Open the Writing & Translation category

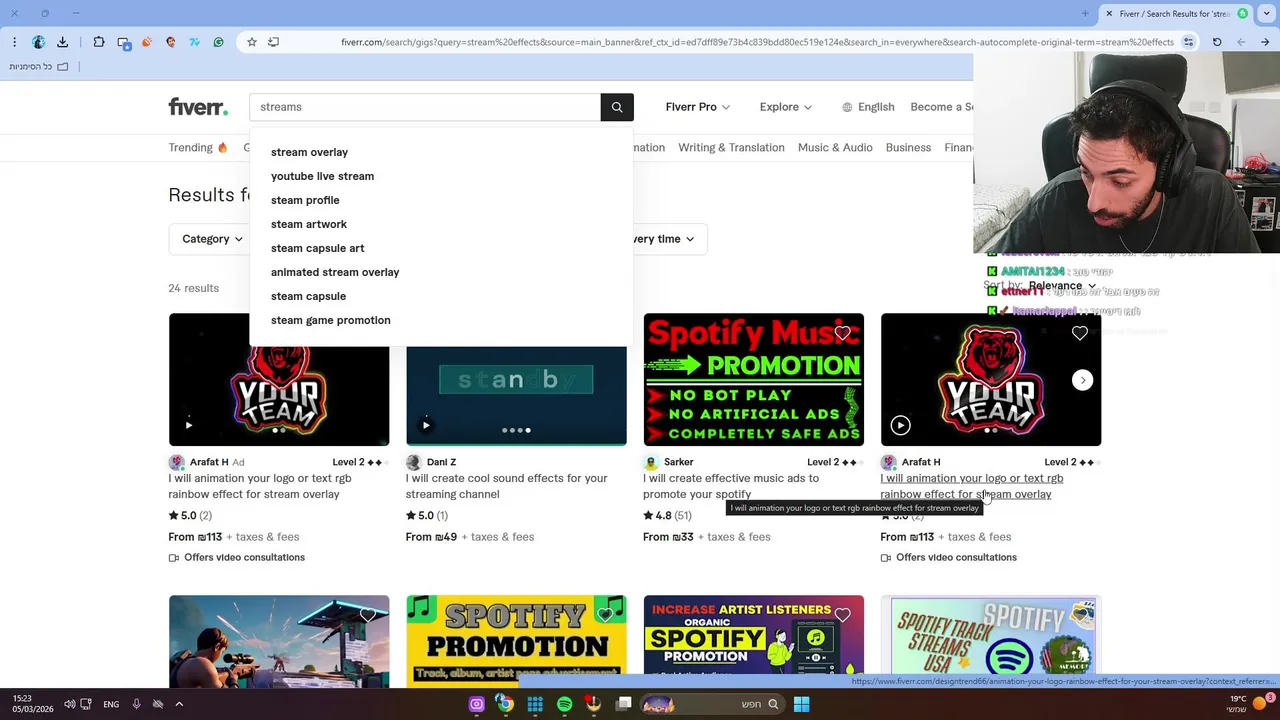(731, 147)
